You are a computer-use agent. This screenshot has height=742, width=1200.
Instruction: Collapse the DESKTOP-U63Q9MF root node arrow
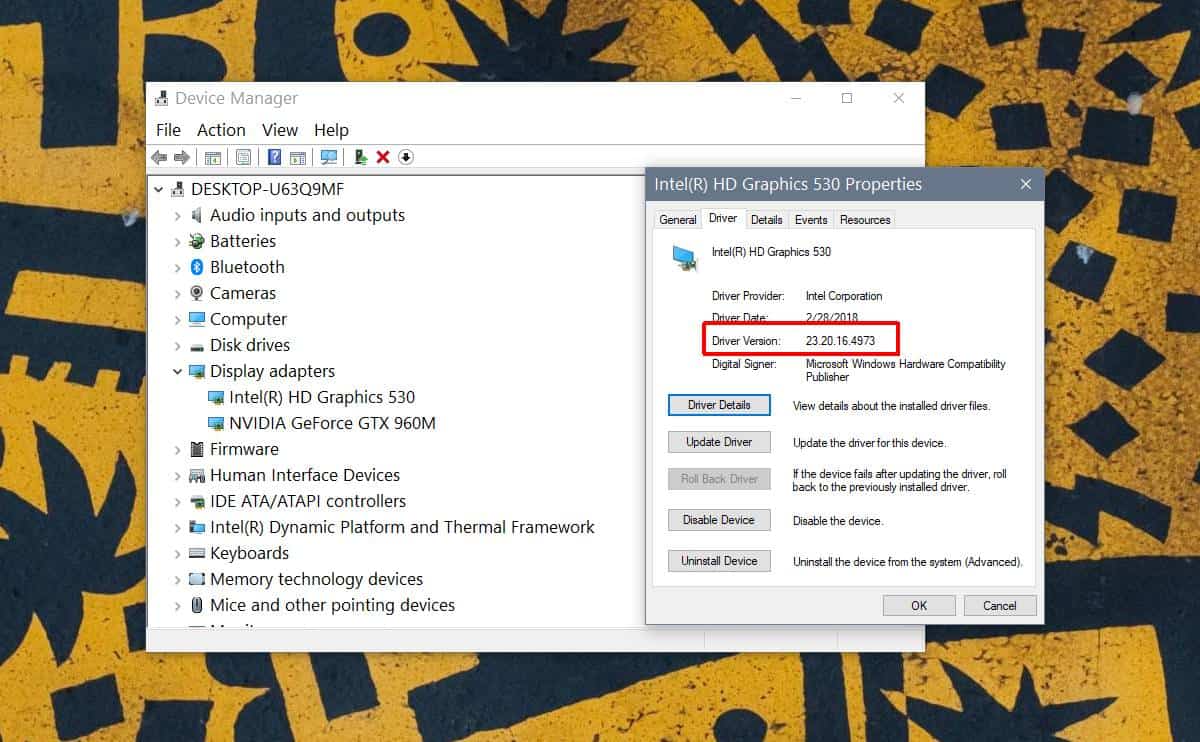point(158,189)
